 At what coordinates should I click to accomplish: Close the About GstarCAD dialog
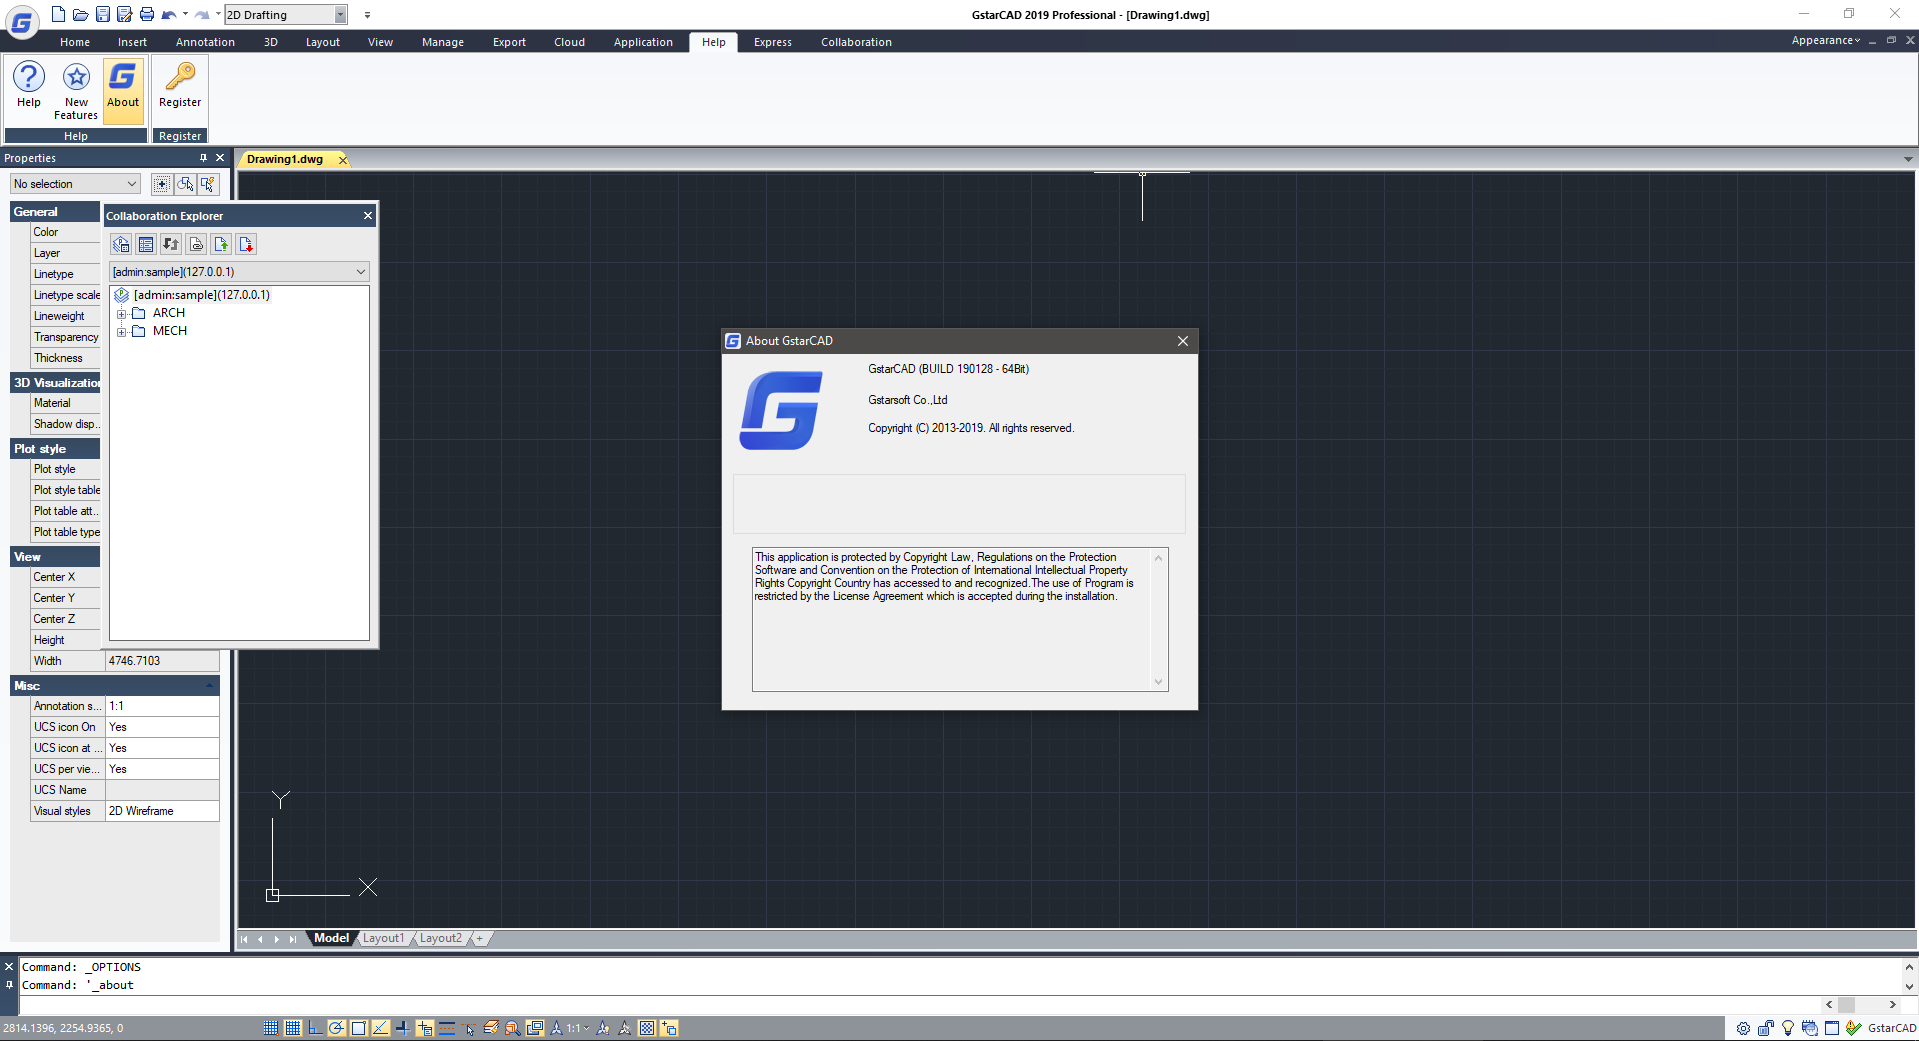click(x=1183, y=341)
